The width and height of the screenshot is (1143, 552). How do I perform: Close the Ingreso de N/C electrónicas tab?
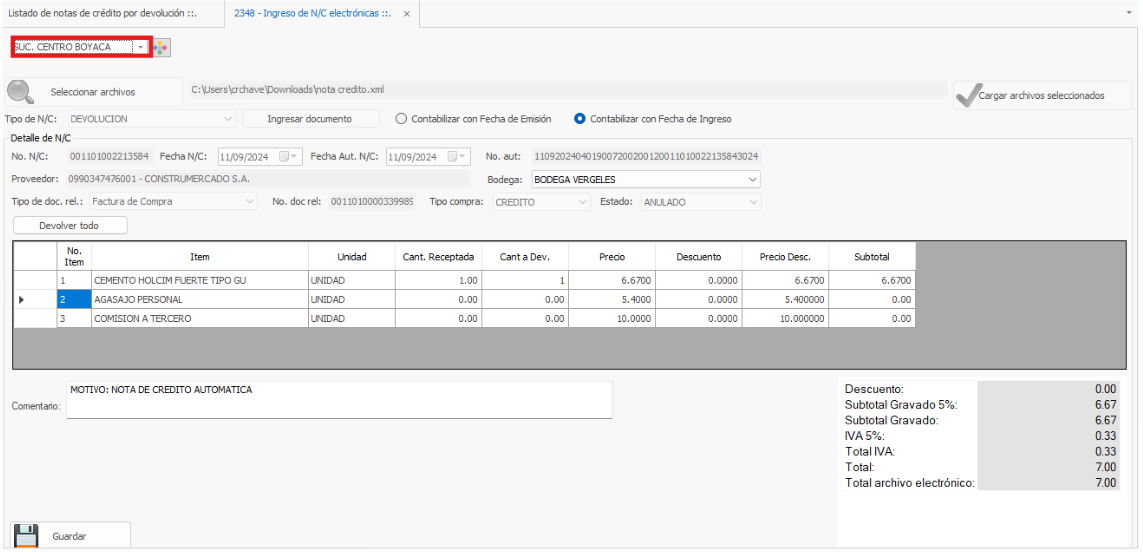407,14
